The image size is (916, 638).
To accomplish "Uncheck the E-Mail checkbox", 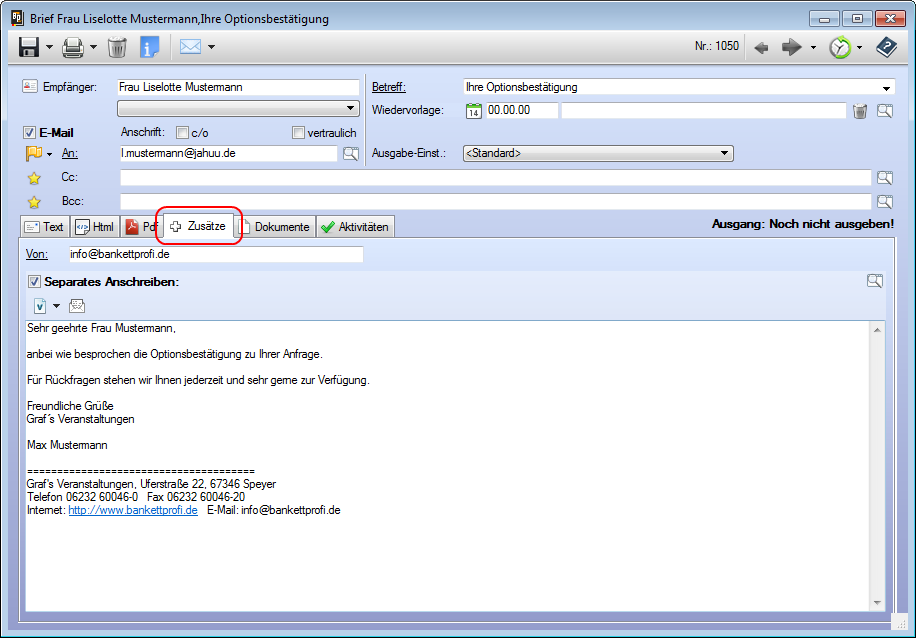I will (x=29, y=133).
